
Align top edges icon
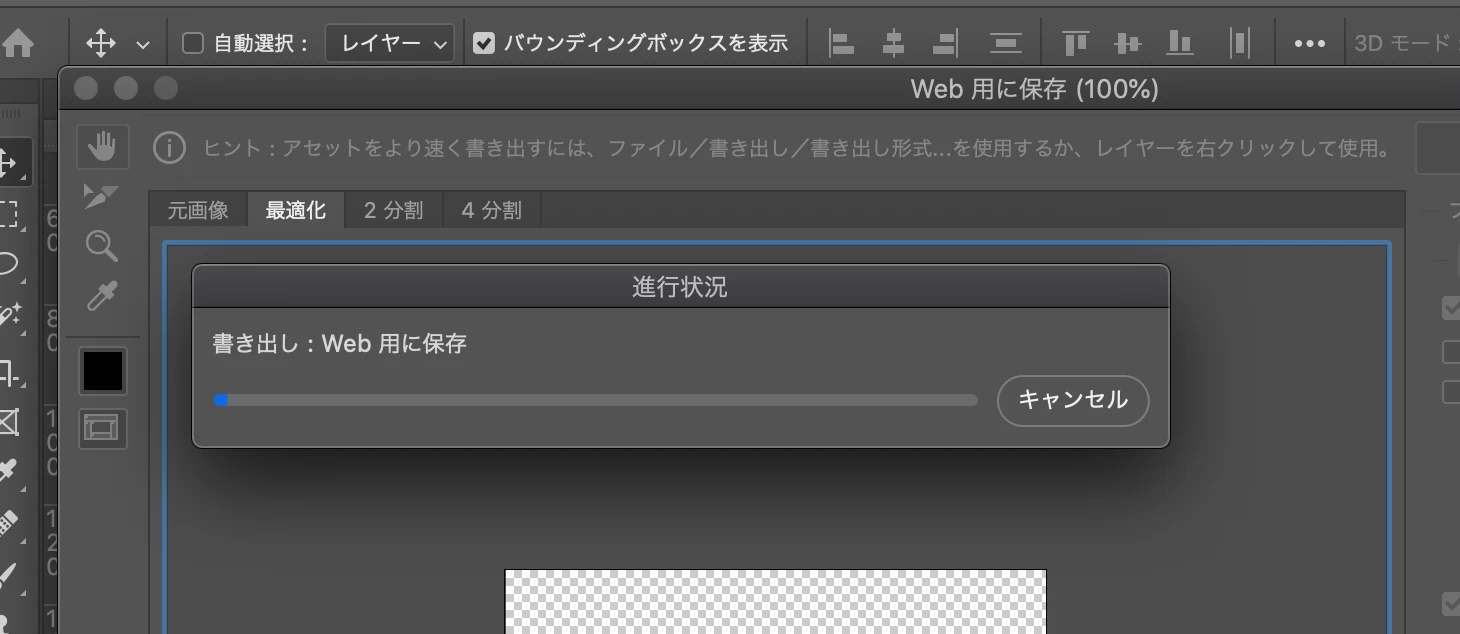pos(1076,44)
